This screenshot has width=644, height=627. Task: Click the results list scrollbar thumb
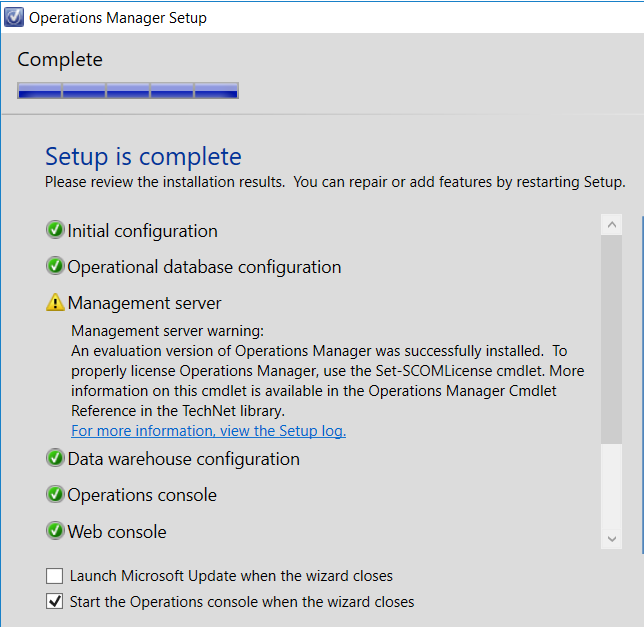[612, 339]
